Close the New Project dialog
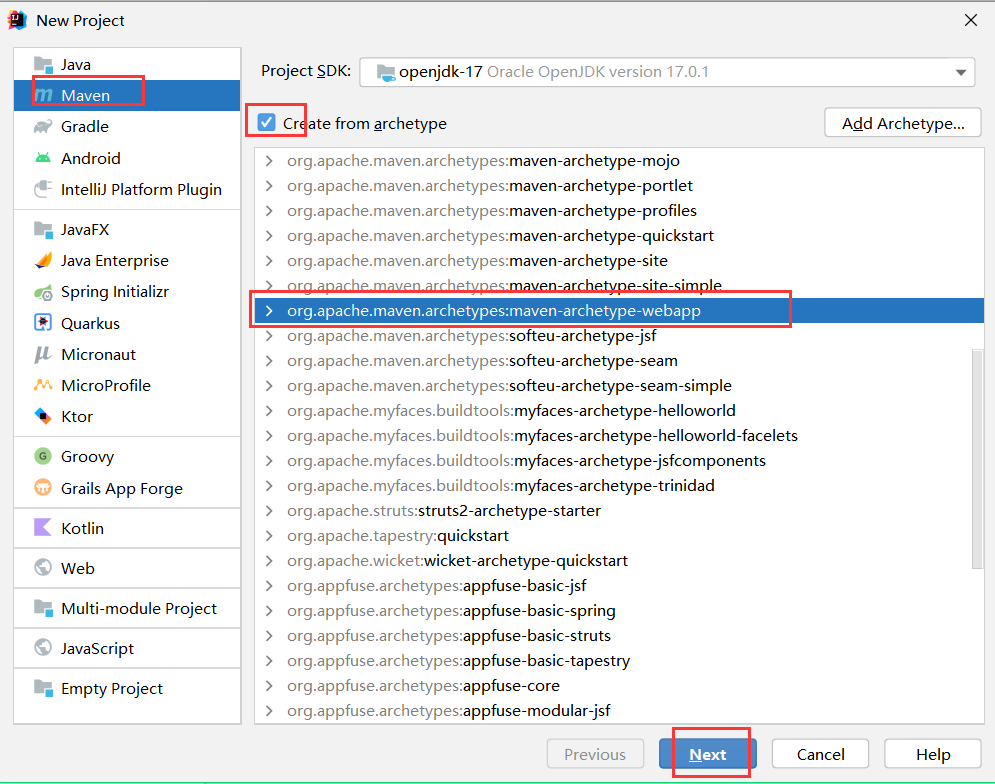 coord(970,20)
